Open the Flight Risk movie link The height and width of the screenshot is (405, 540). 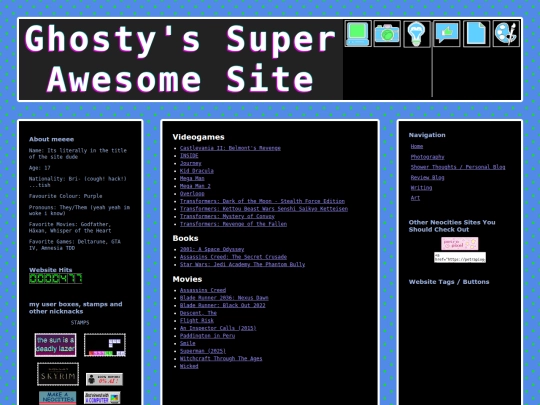point(197,321)
